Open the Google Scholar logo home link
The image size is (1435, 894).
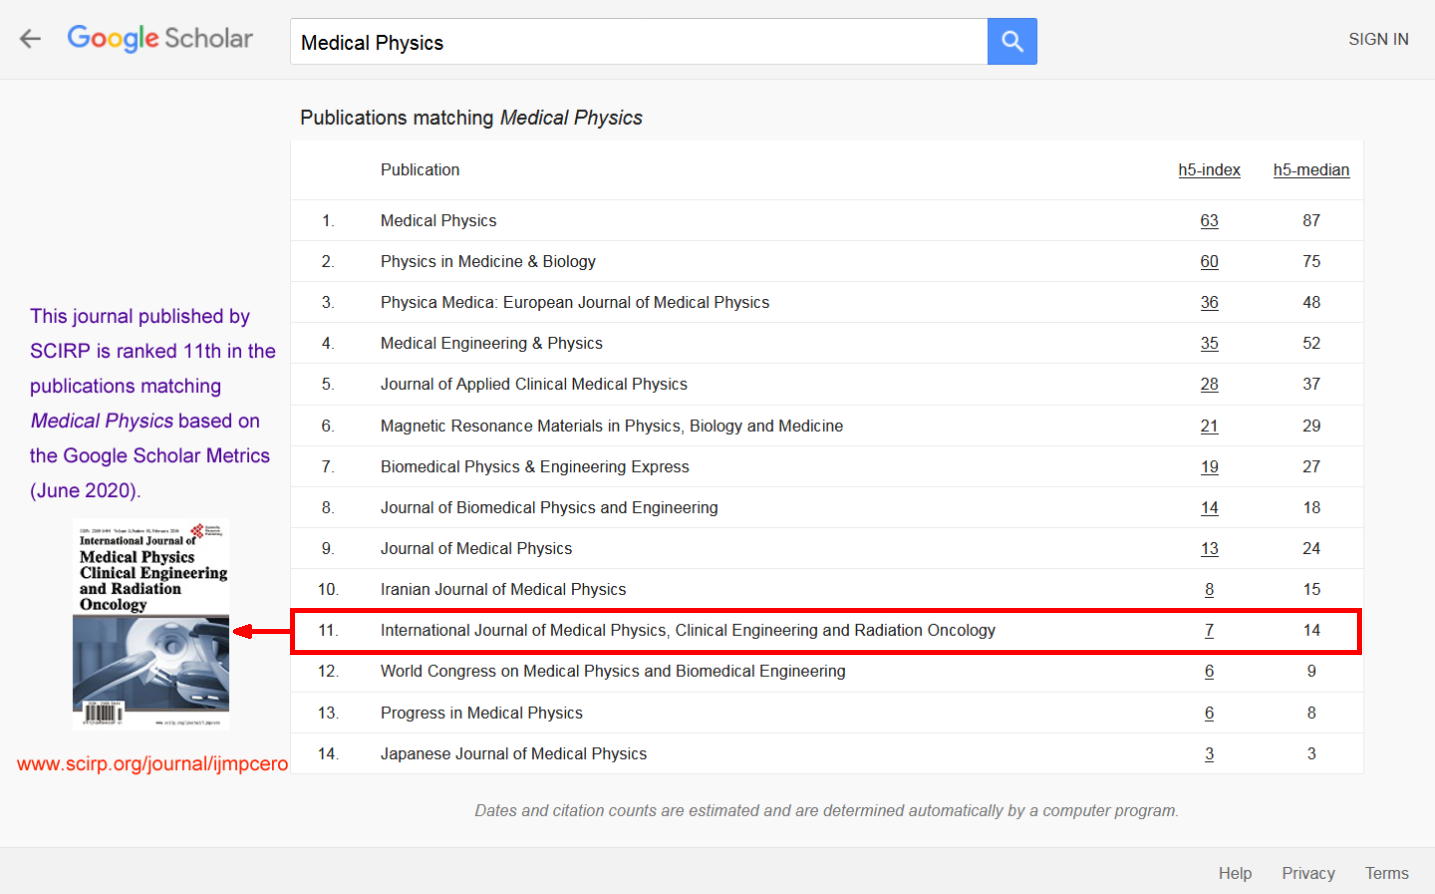pyautogui.click(x=160, y=39)
